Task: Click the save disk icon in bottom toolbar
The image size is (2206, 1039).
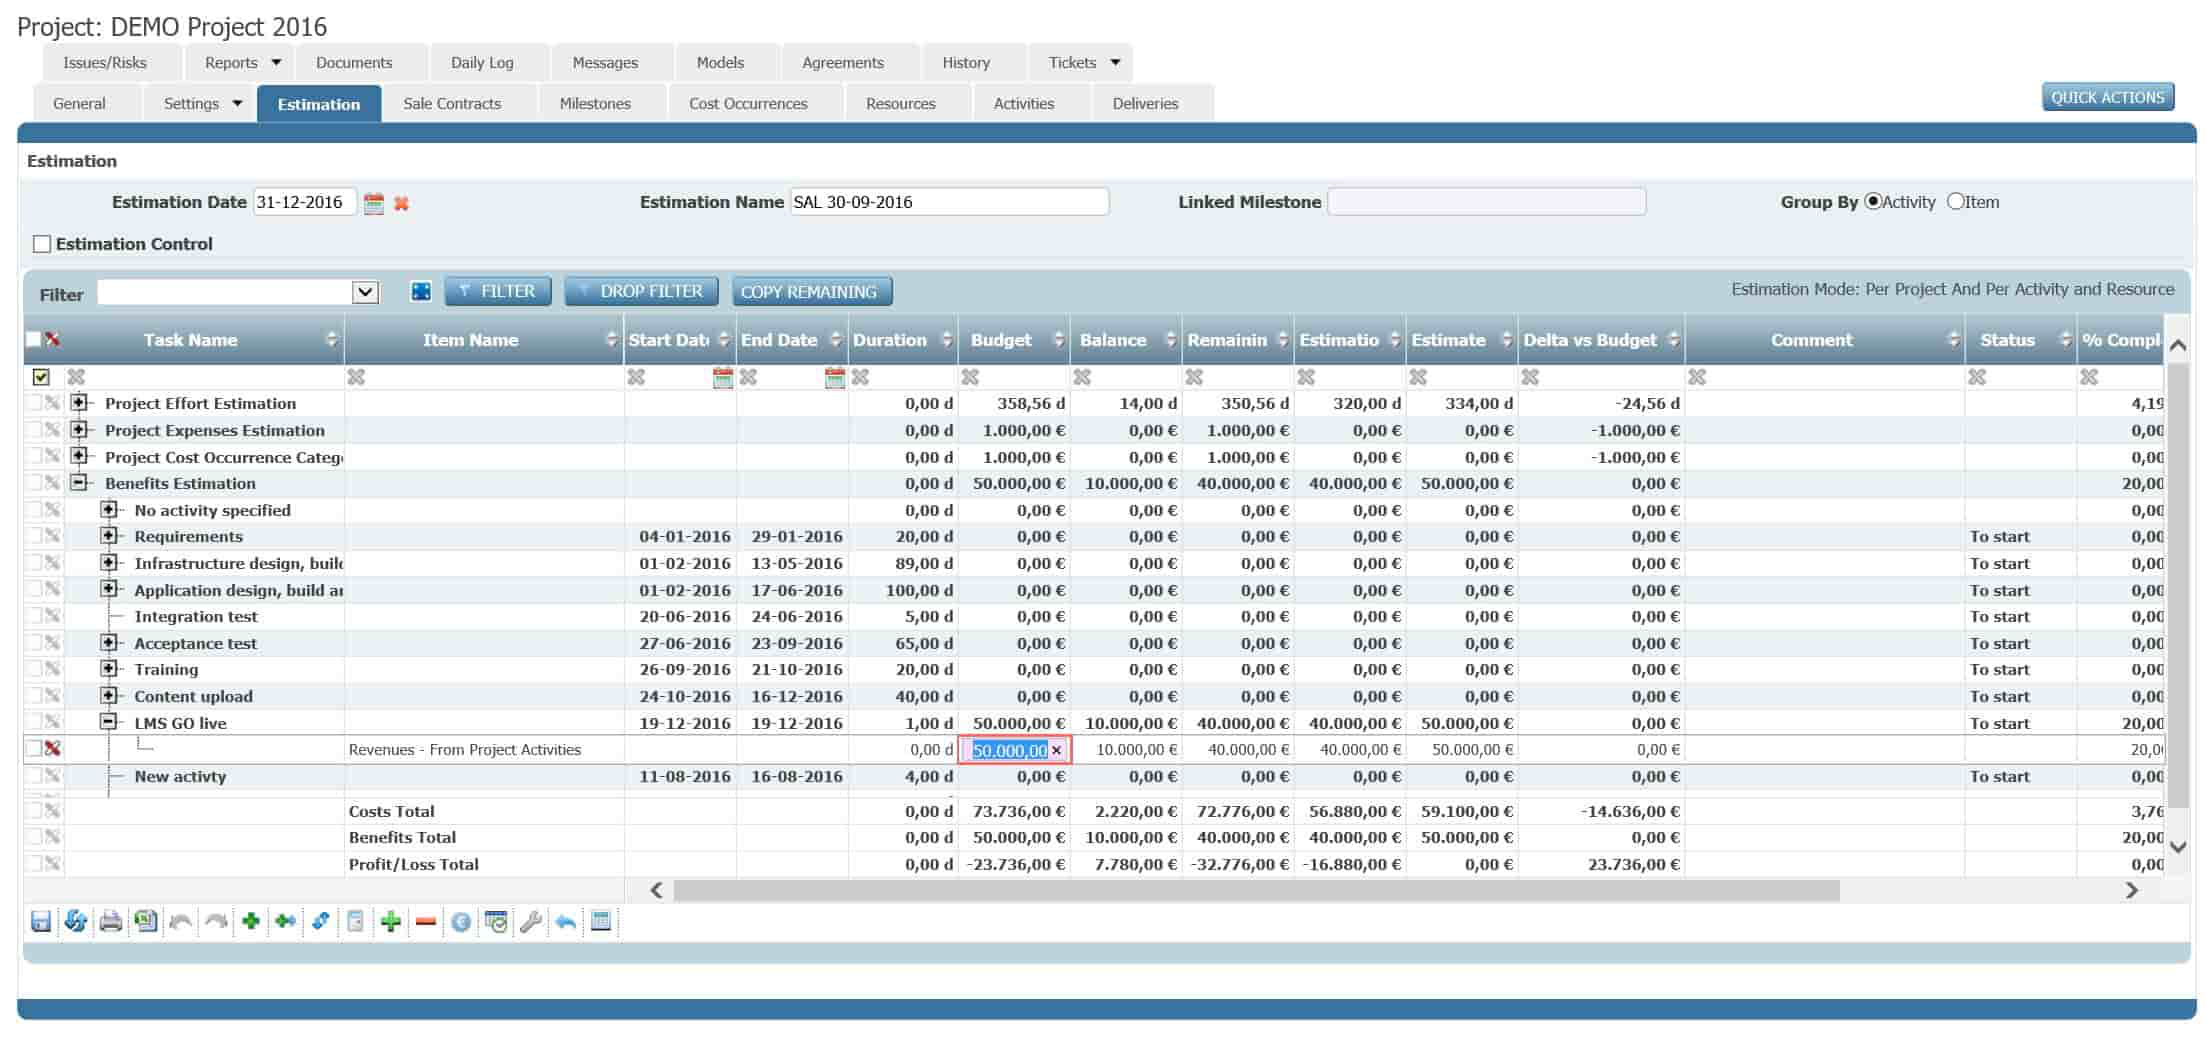Action: [41, 921]
